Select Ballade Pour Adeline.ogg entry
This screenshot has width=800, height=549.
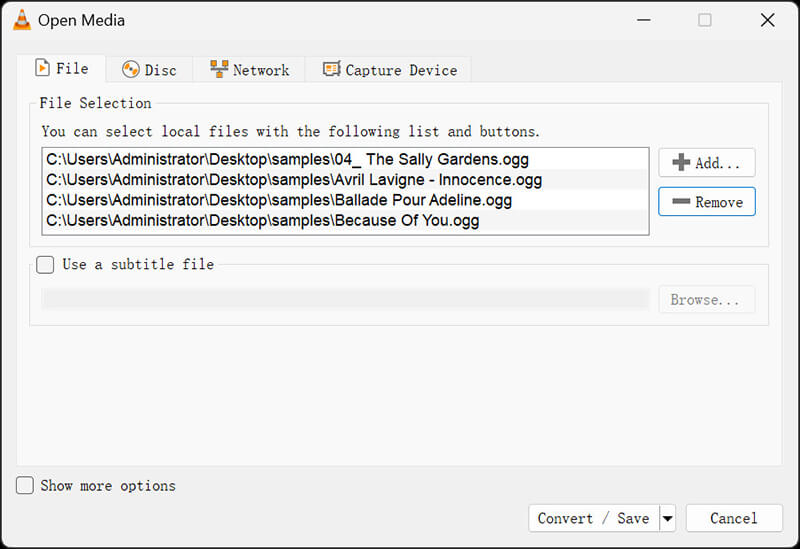click(x=345, y=200)
